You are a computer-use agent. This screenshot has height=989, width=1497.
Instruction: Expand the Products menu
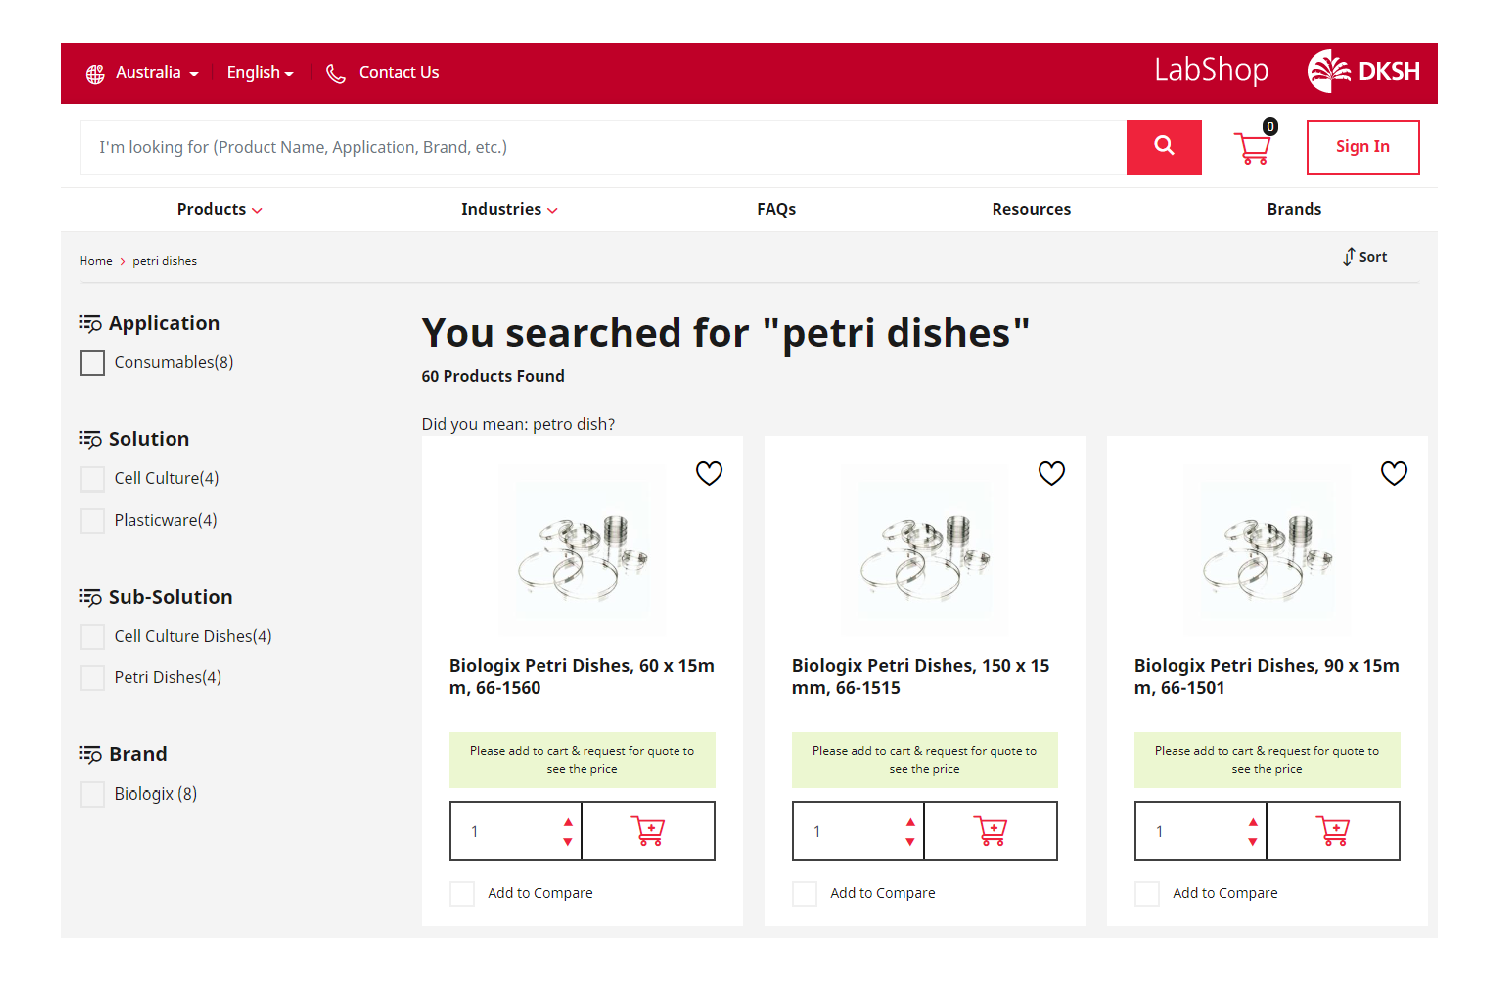[219, 209]
